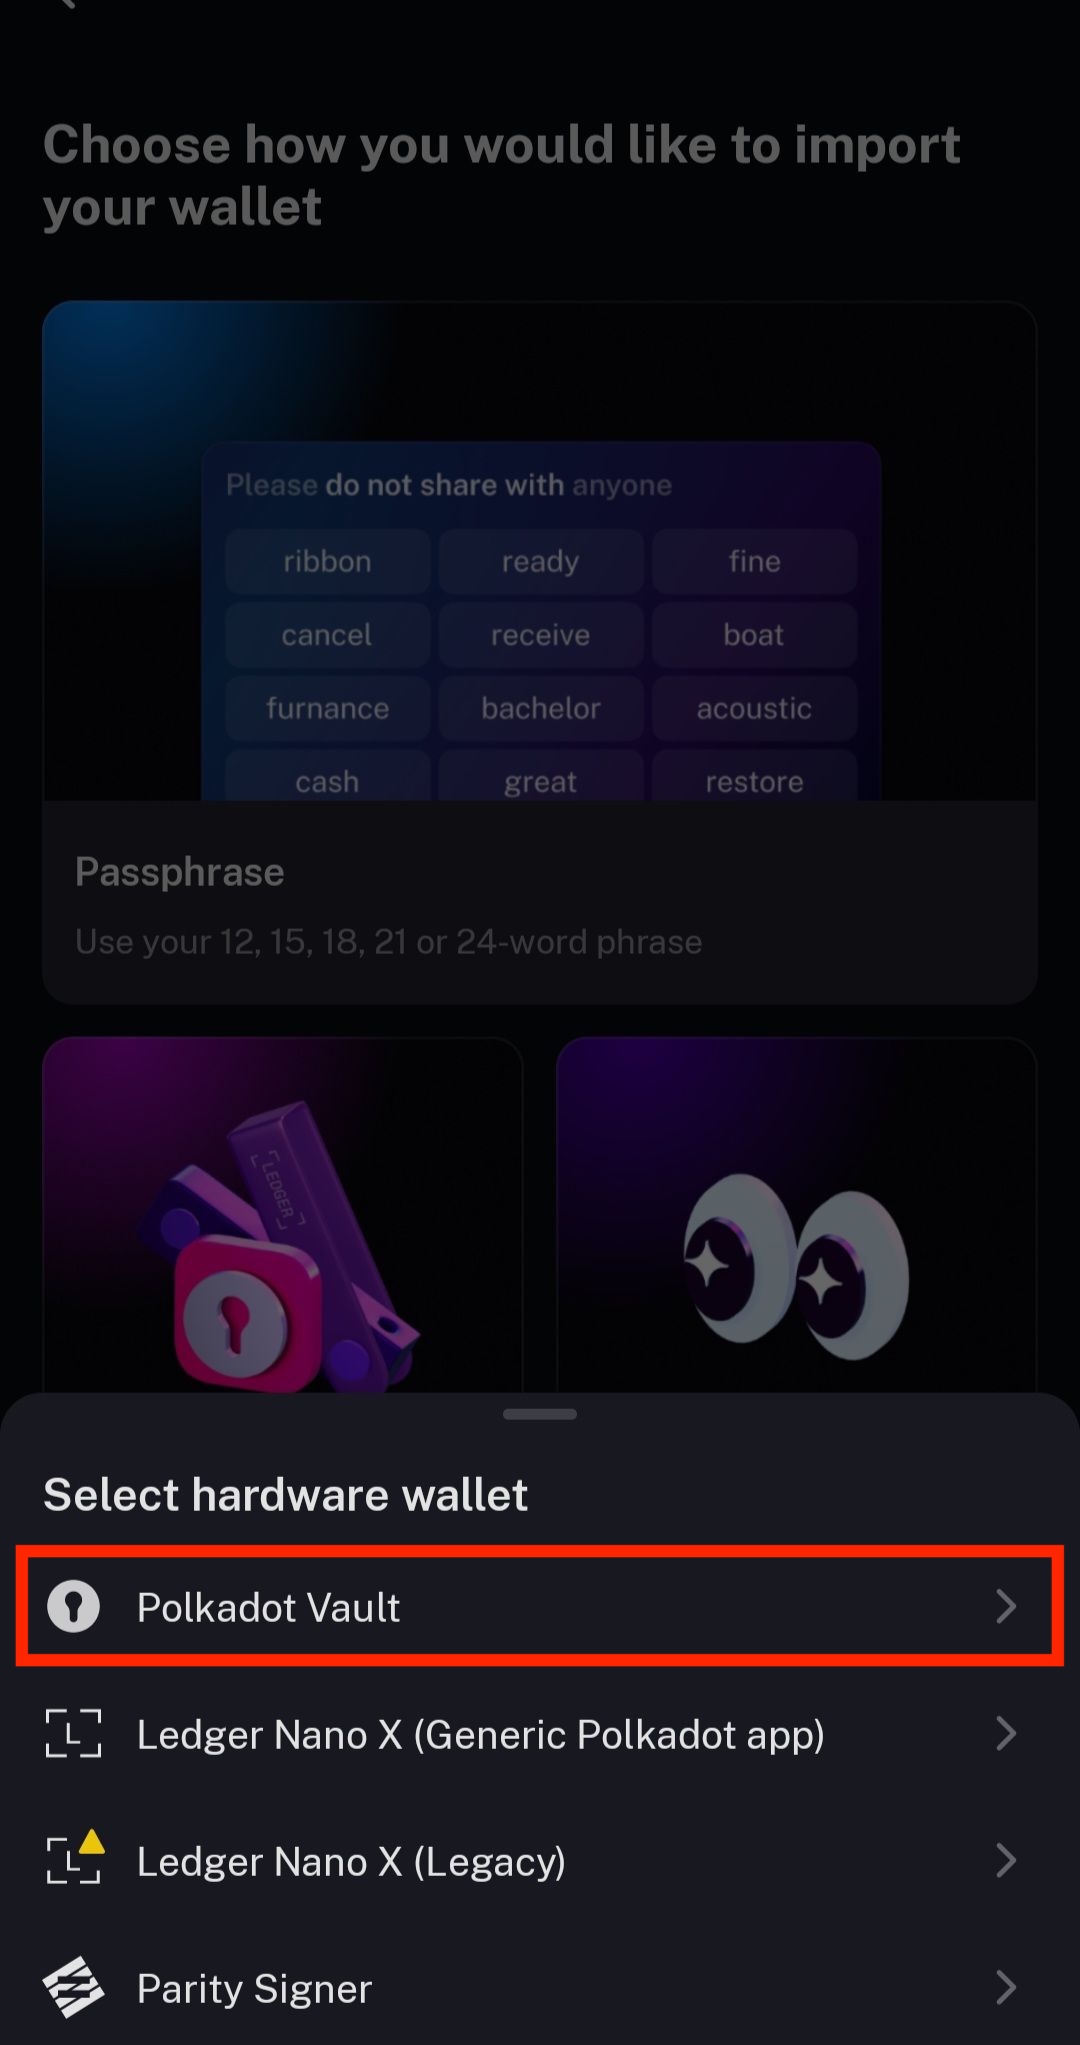The width and height of the screenshot is (1080, 2045).
Task: Expand the Ledger Generic Polkadot app chevron
Action: point(1006,1734)
